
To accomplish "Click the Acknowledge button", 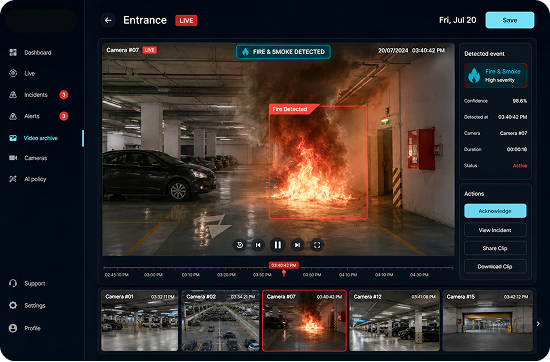I will [x=495, y=211].
